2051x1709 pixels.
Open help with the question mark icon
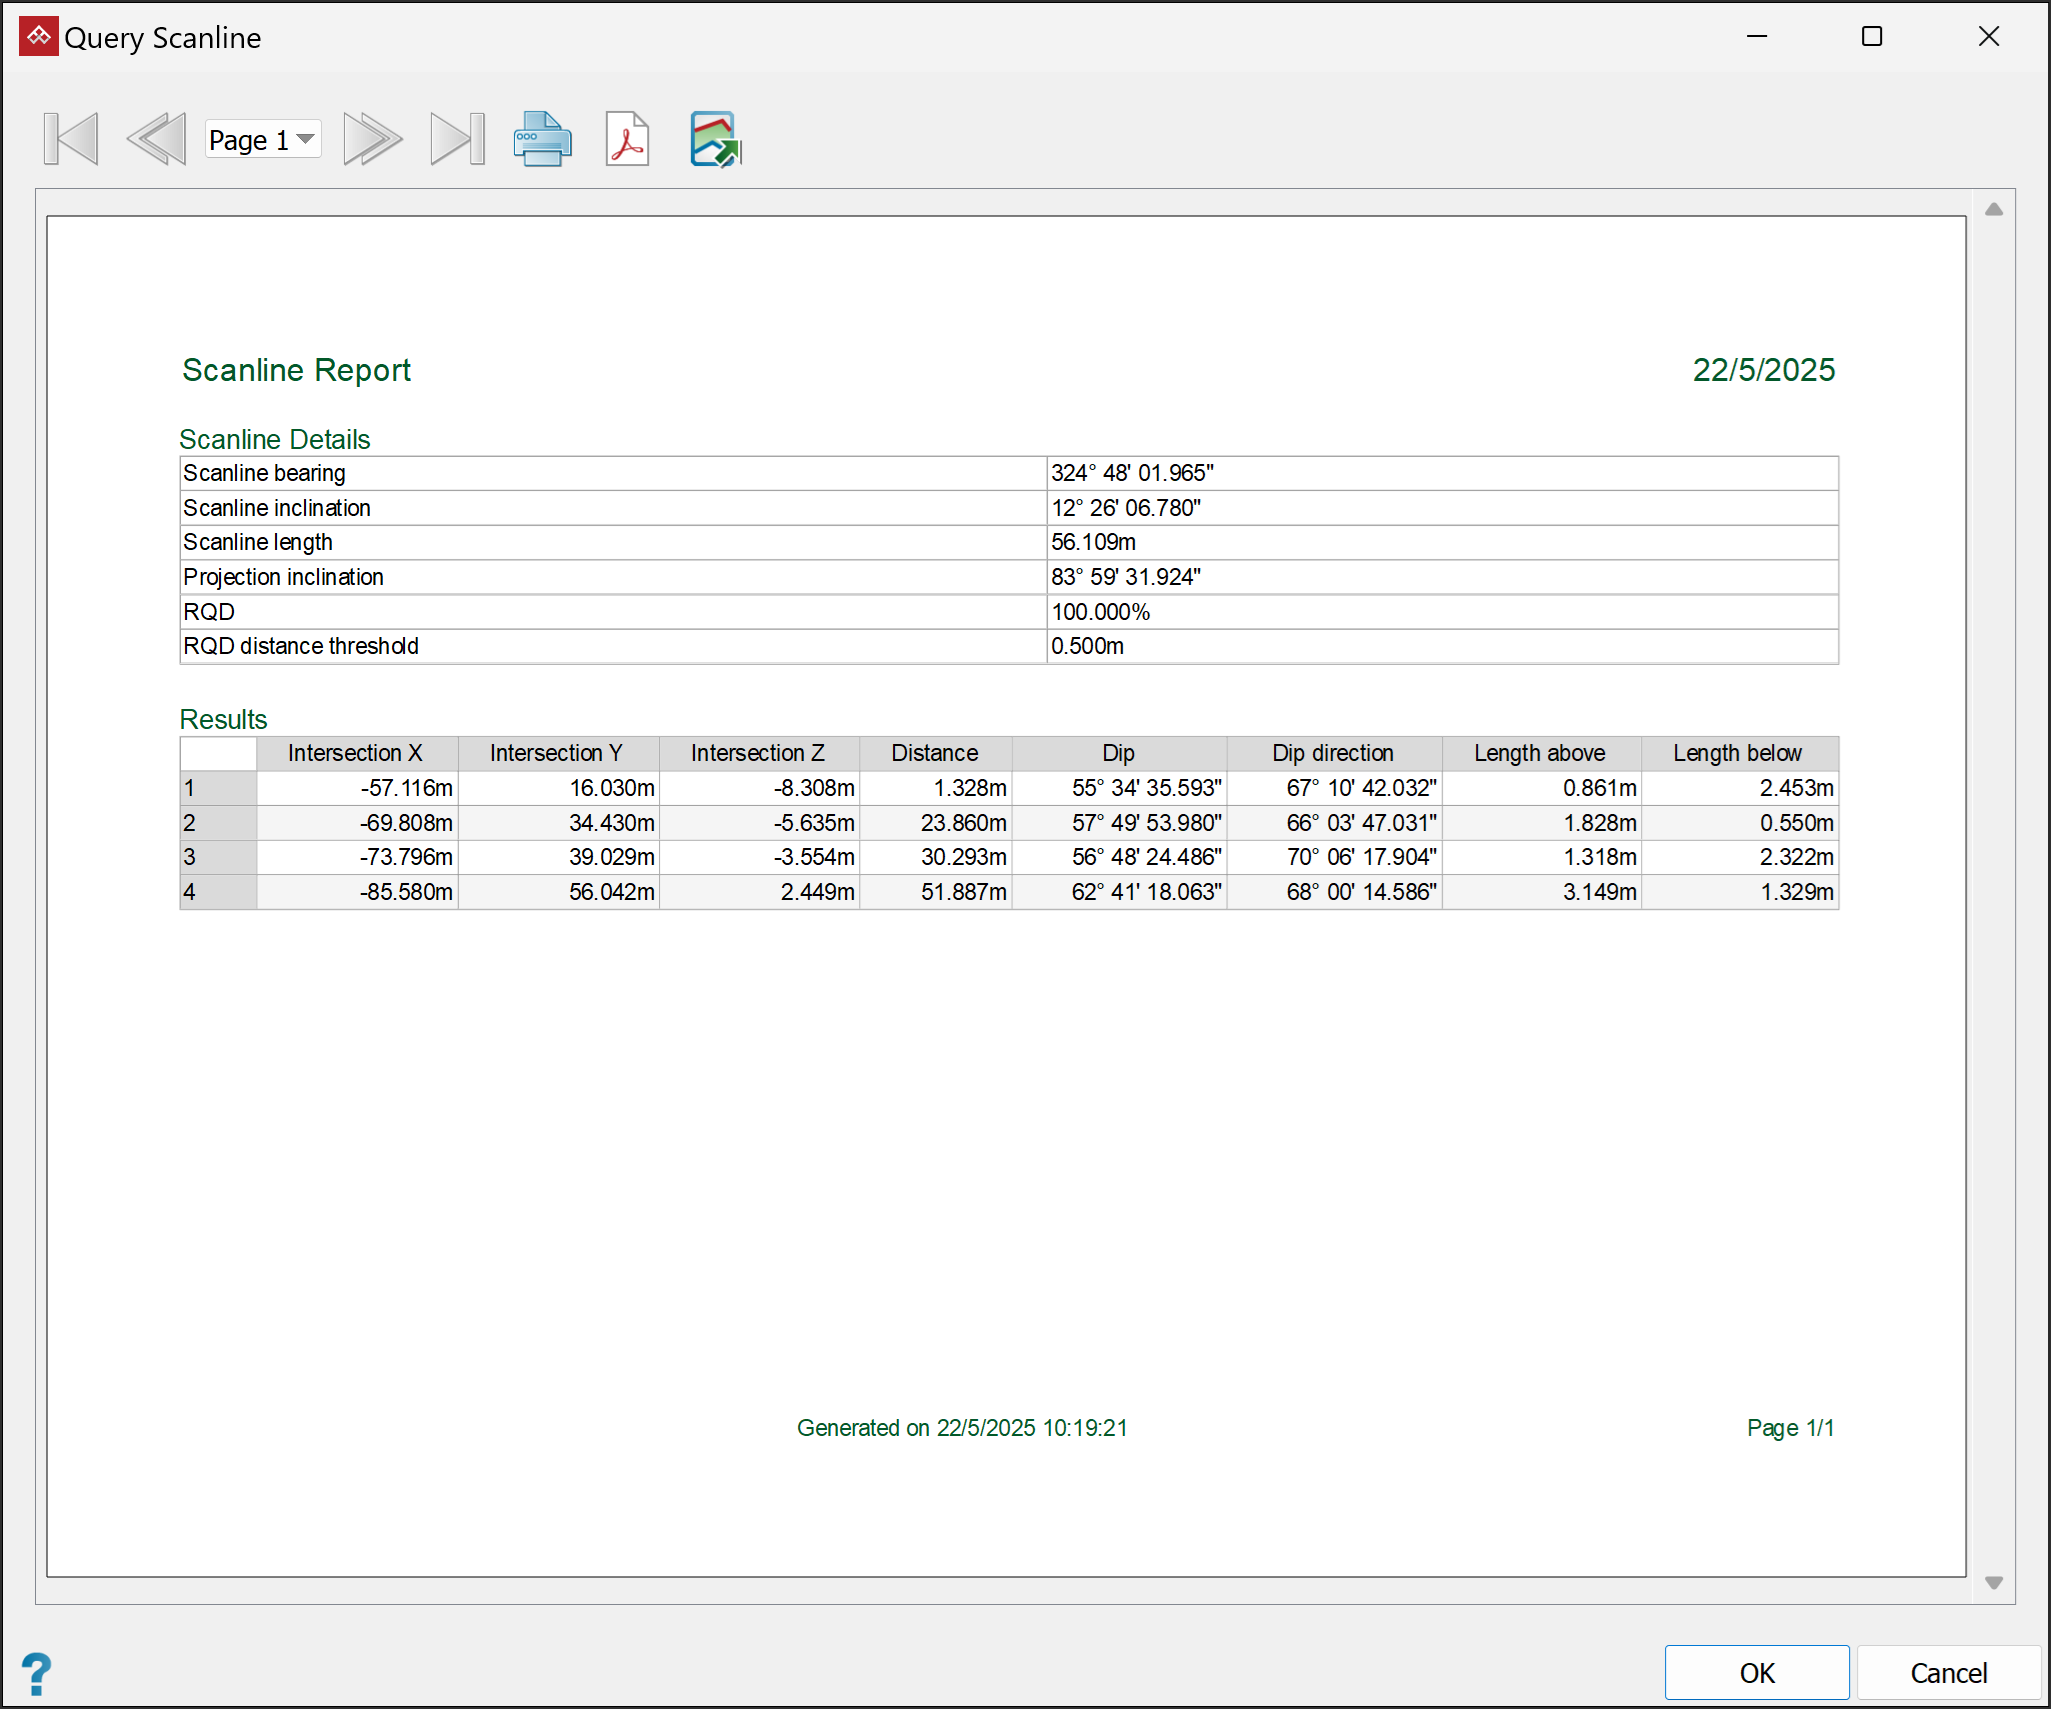[36, 1673]
